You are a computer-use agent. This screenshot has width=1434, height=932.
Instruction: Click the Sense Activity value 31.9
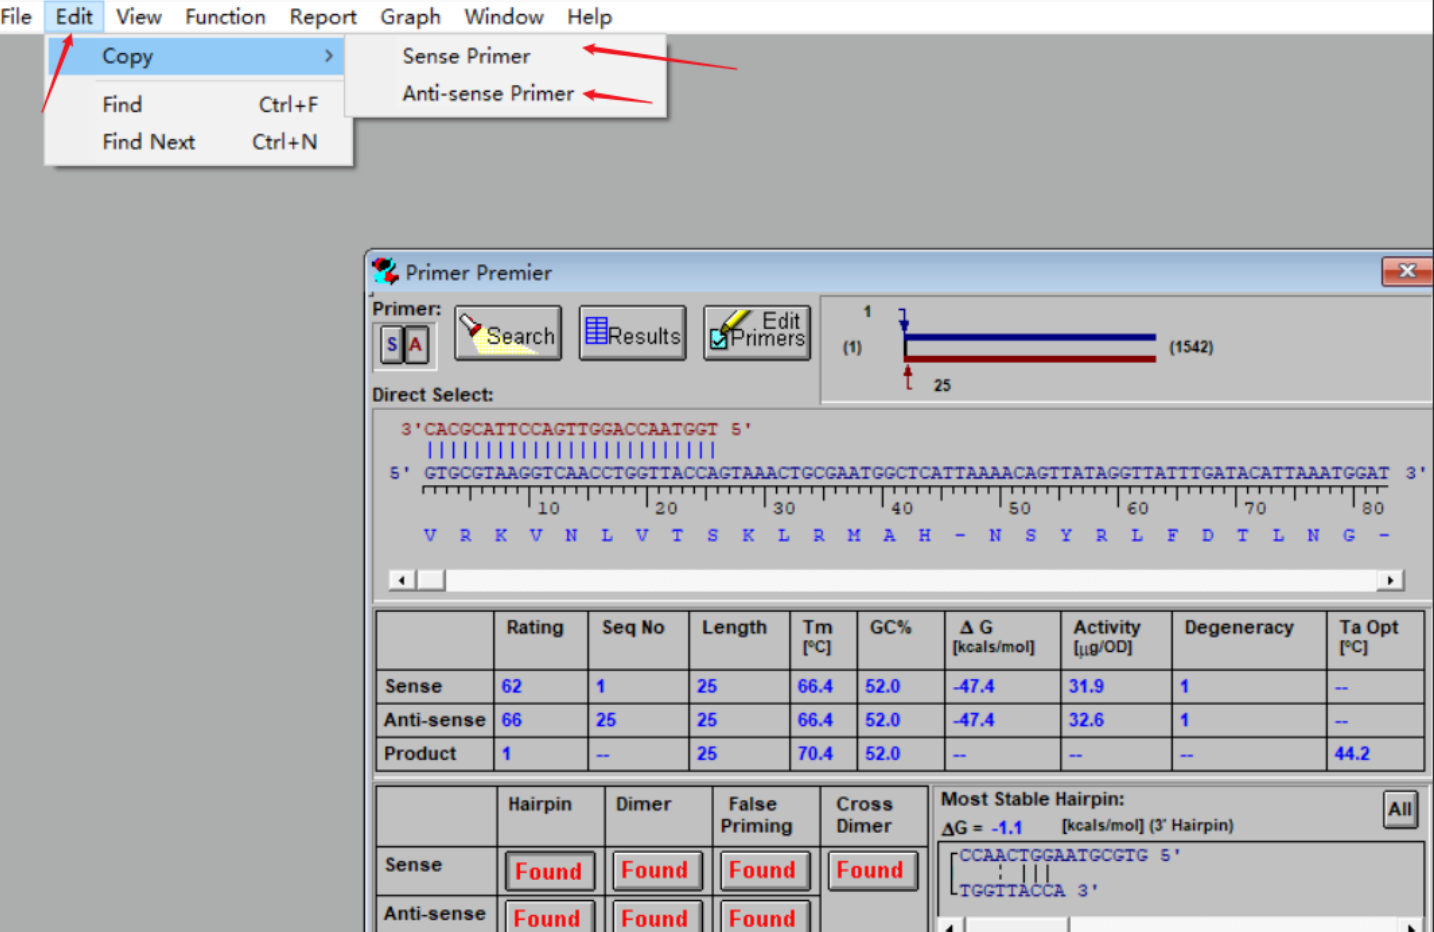pyautogui.click(x=1086, y=686)
